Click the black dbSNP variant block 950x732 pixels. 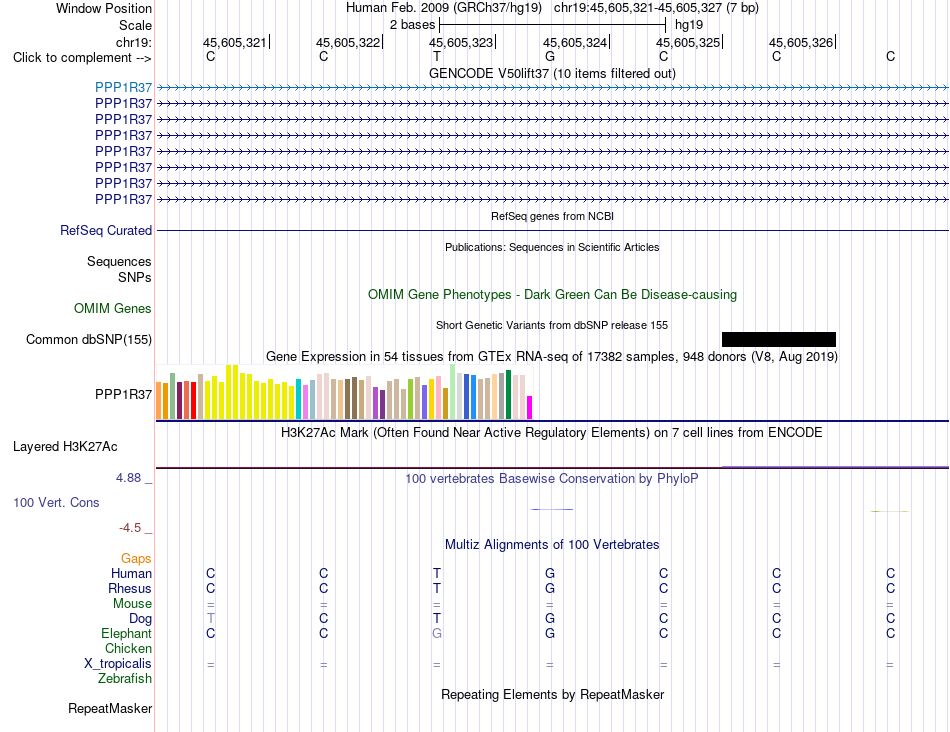[779, 339]
